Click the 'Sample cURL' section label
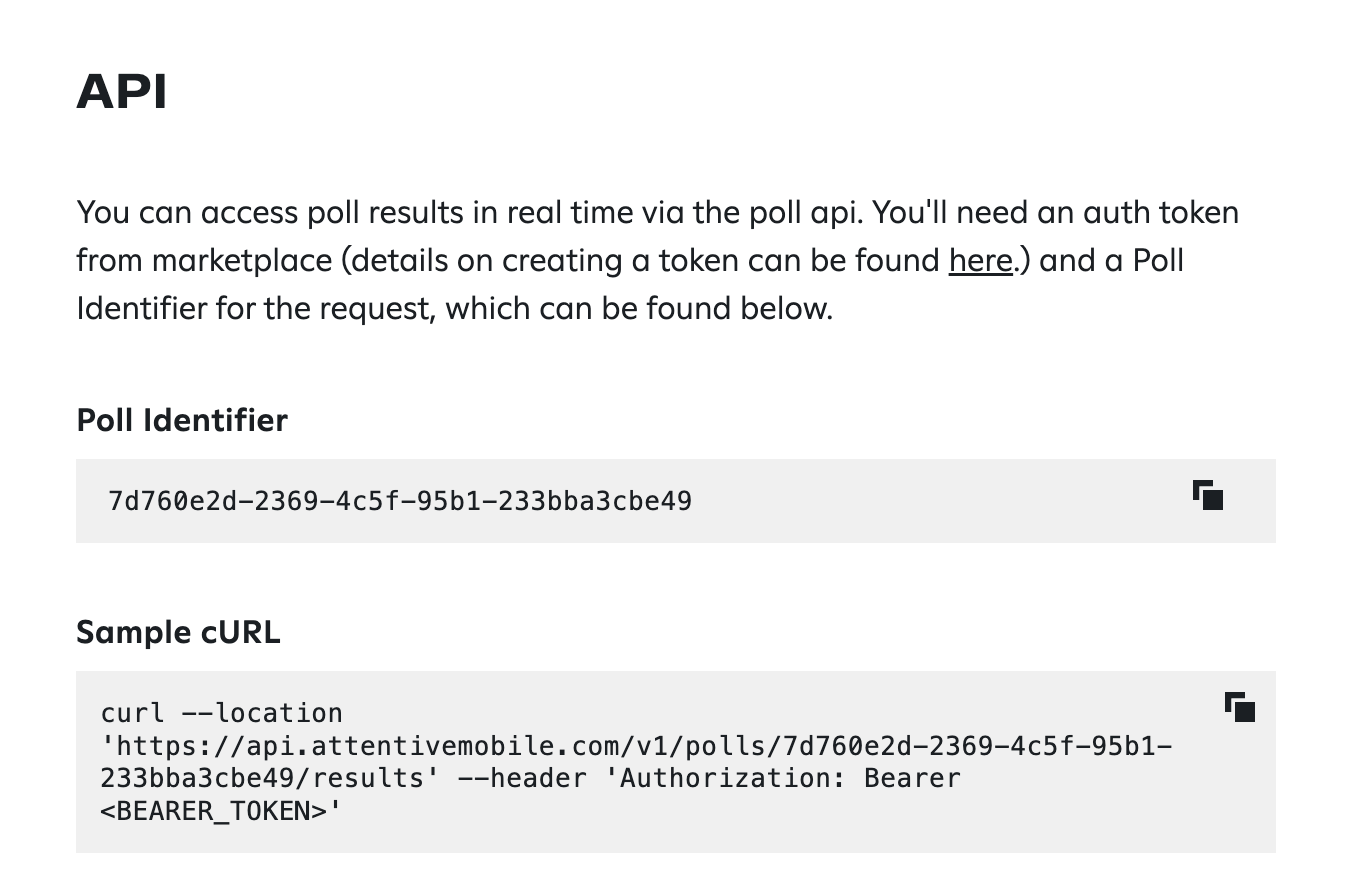 point(178,632)
